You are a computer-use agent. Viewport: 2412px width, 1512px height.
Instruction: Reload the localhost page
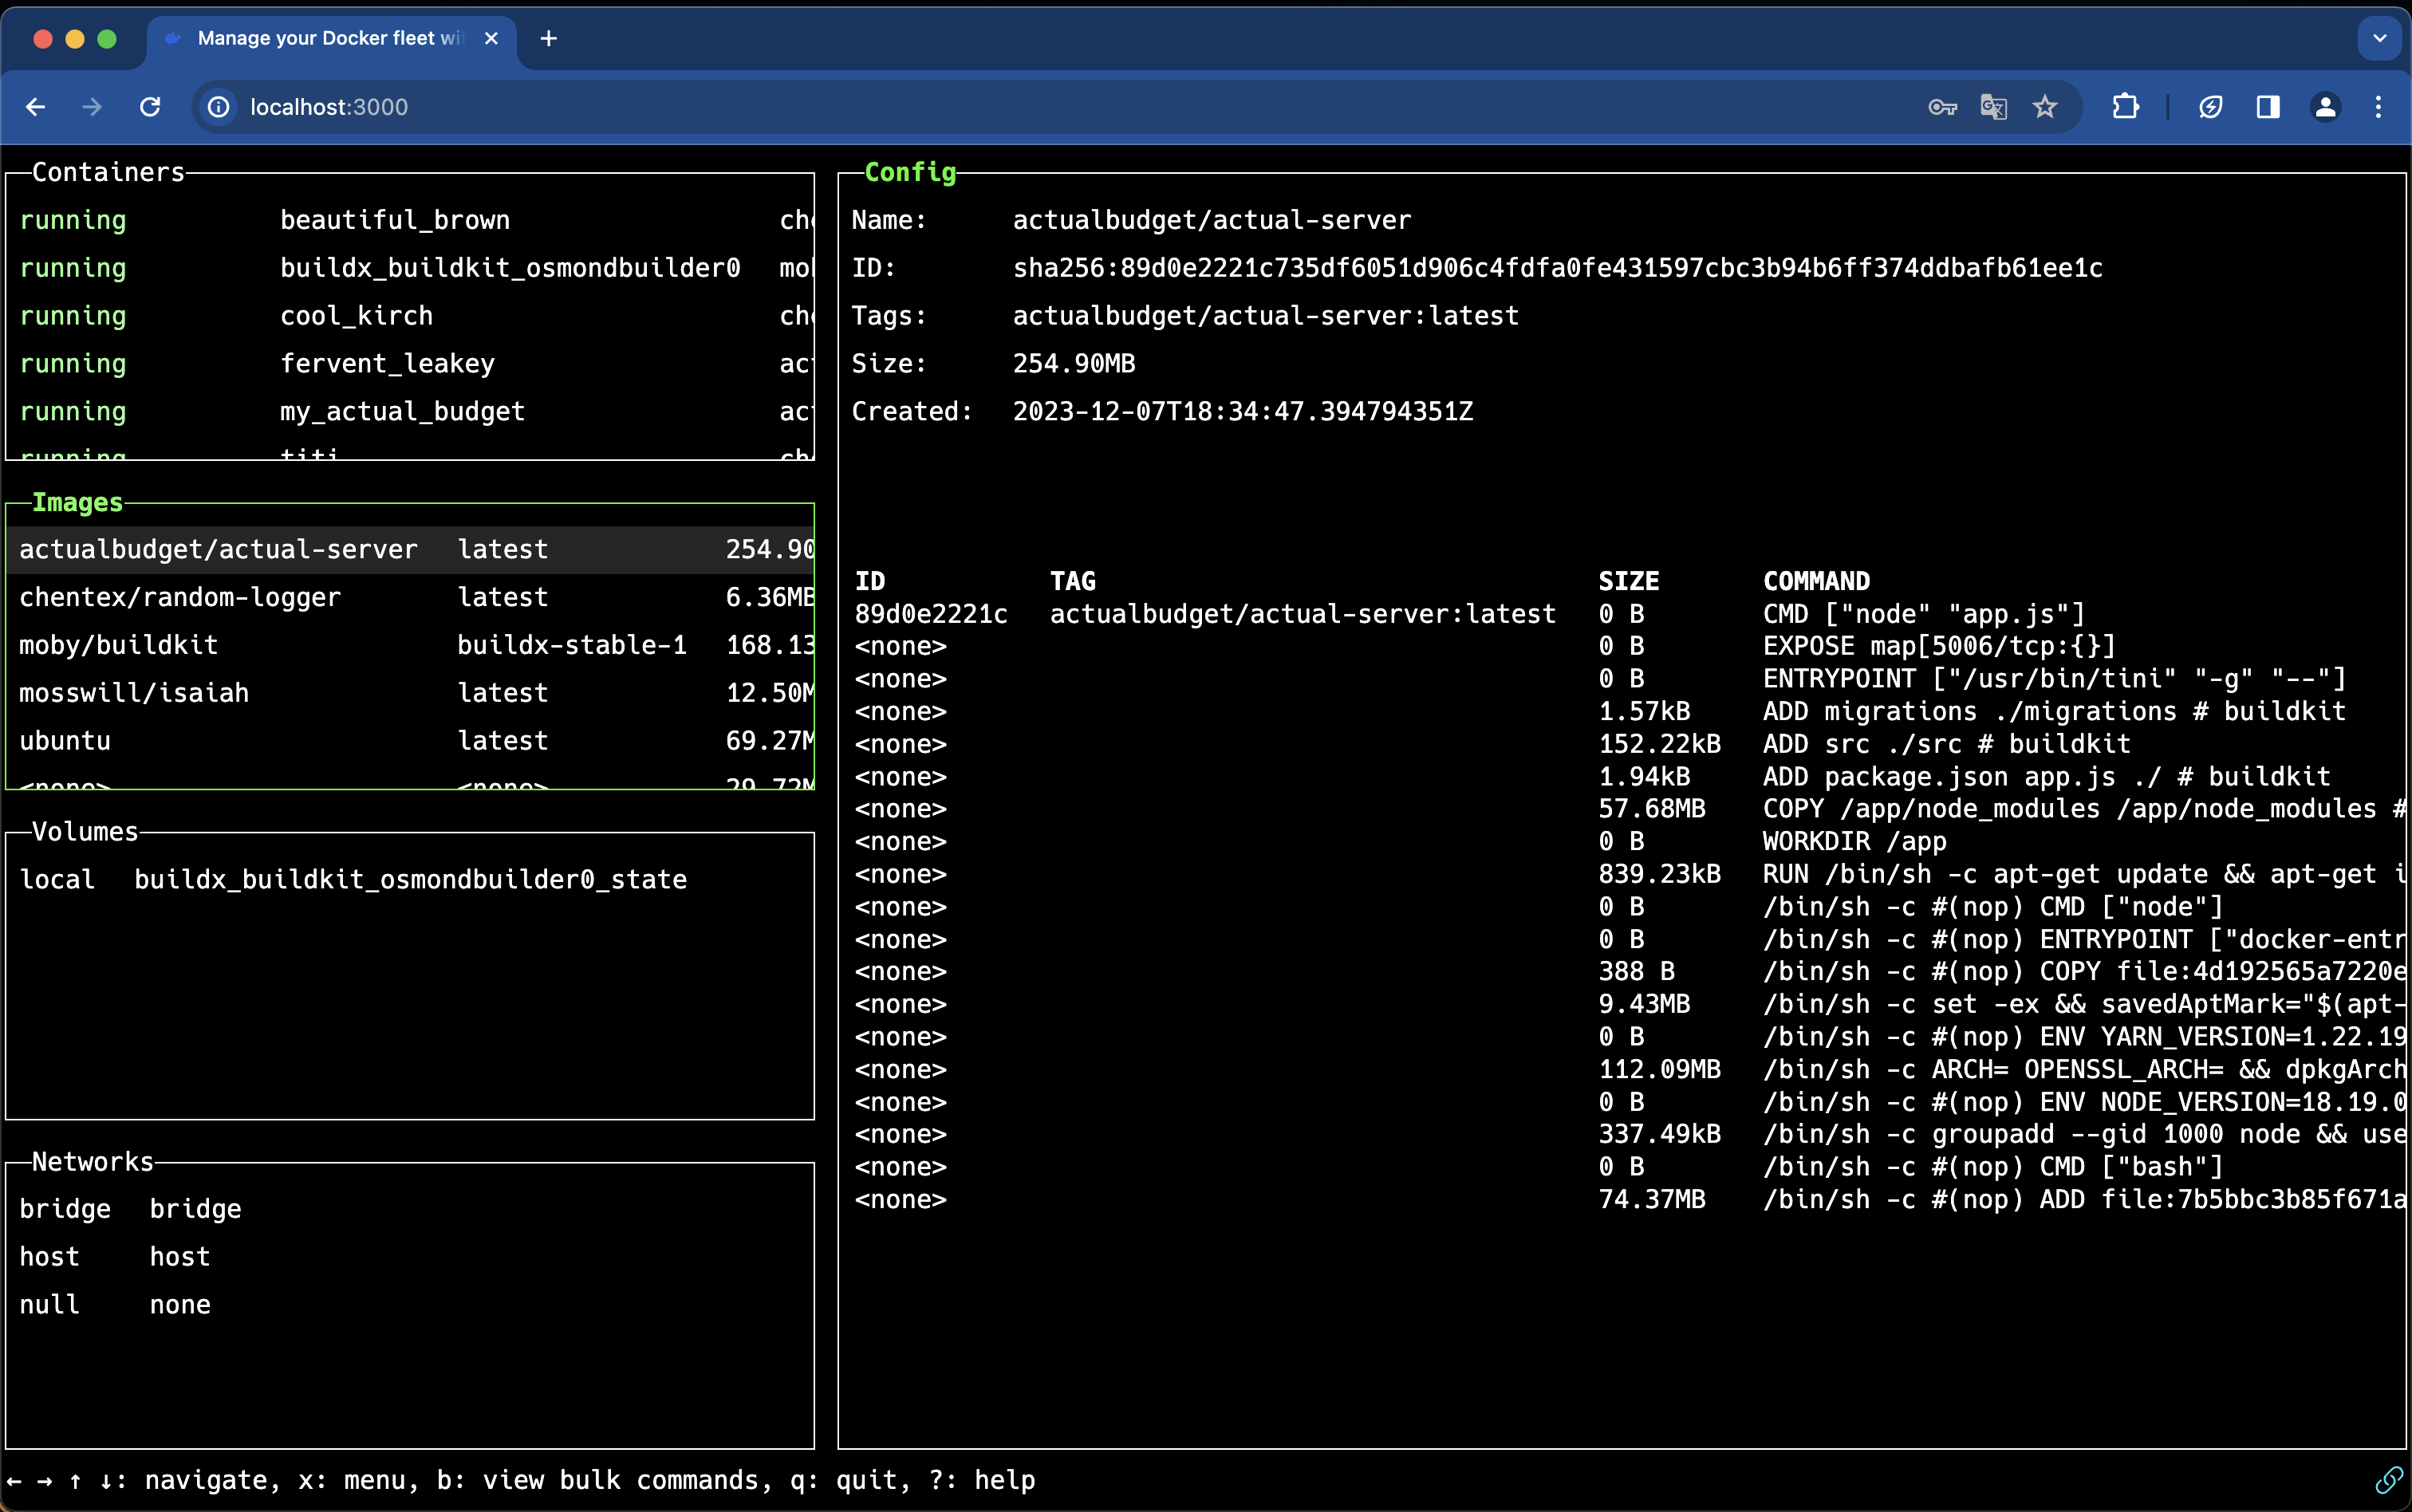click(x=150, y=107)
